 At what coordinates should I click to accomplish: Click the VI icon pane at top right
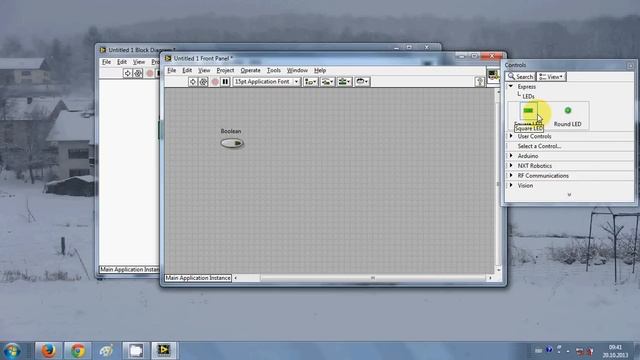[493, 76]
